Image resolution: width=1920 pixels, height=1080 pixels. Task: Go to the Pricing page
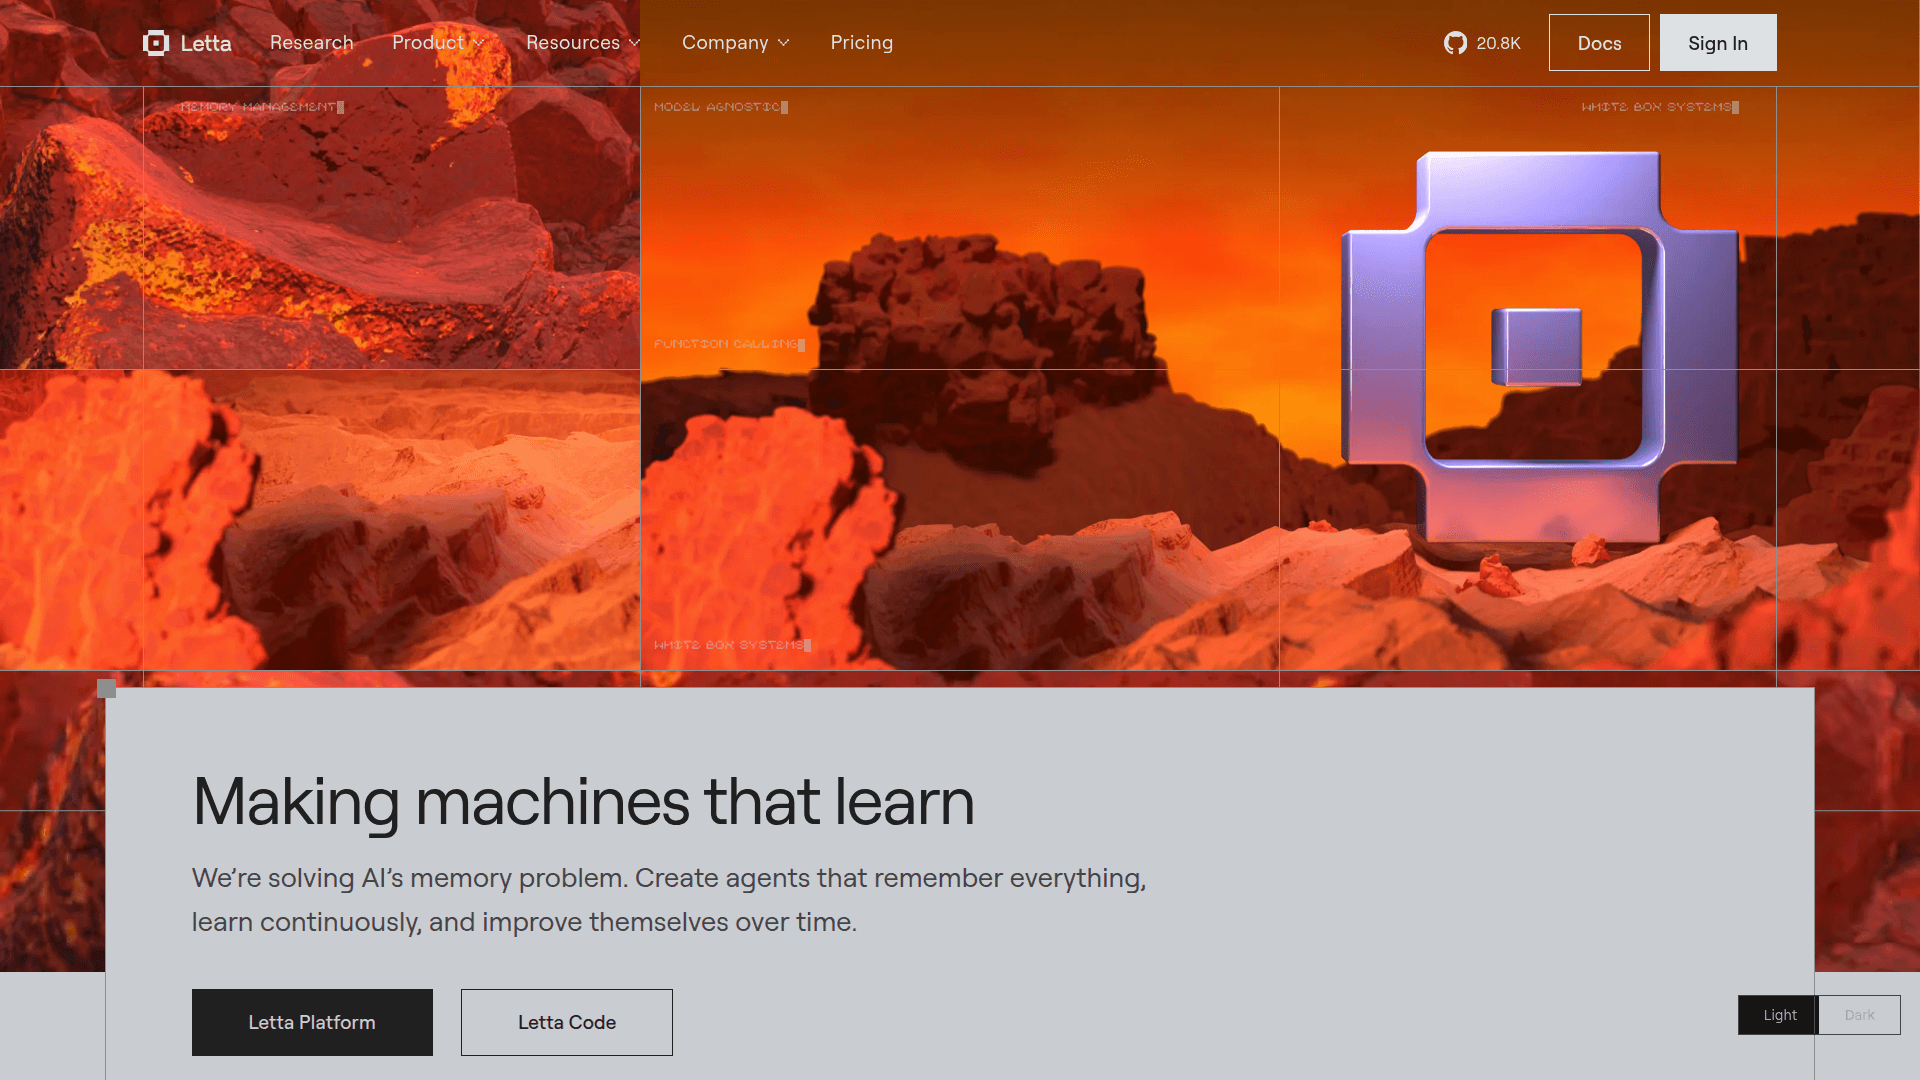point(861,43)
